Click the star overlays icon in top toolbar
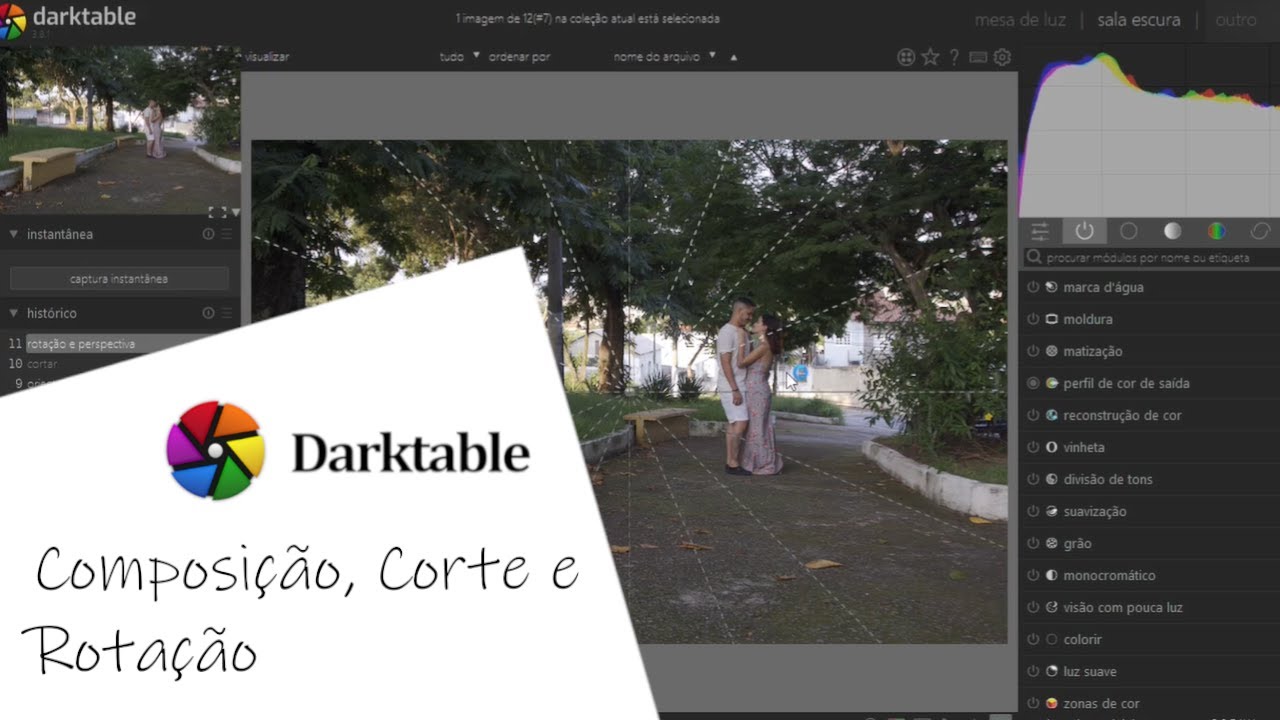This screenshot has height=720, width=1280. click(930, 57)
